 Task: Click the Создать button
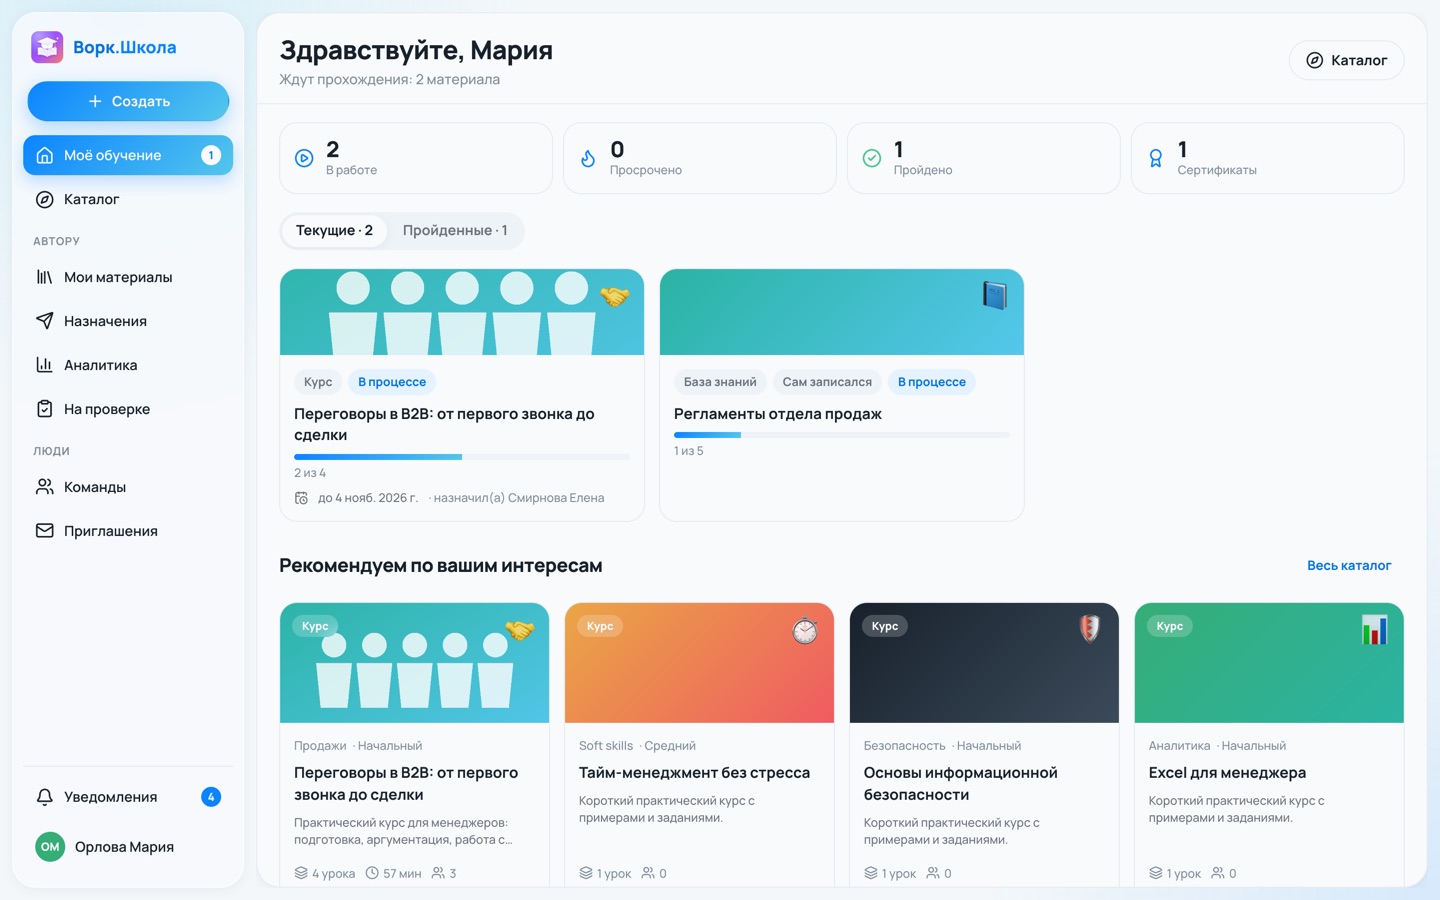pos(128,101)
